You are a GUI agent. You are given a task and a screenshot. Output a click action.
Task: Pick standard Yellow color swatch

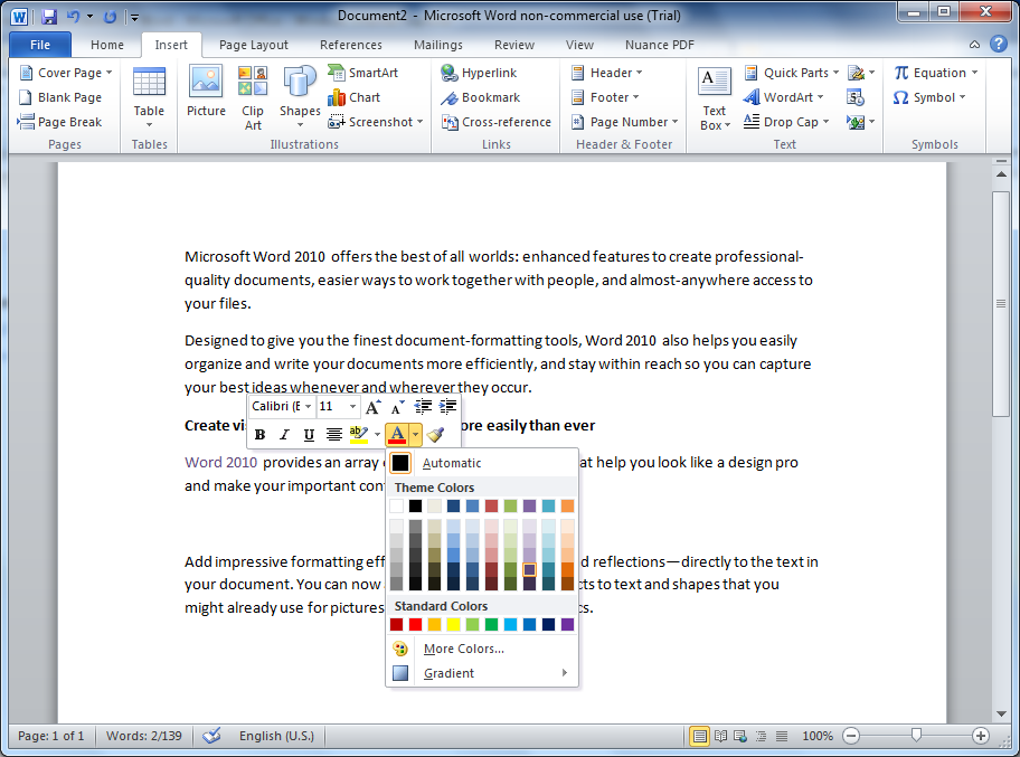[x=453, y=624]
